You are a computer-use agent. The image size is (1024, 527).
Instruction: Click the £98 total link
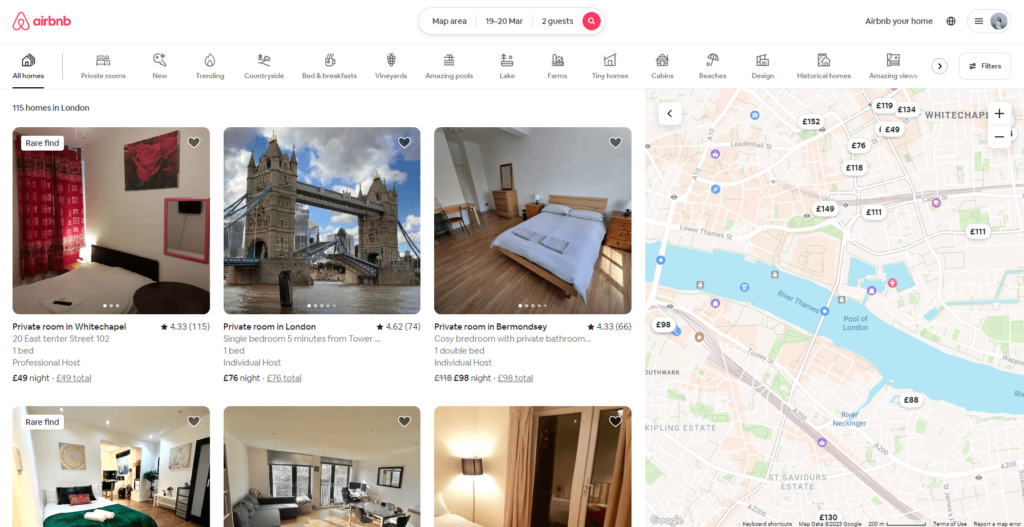(515, 378)
